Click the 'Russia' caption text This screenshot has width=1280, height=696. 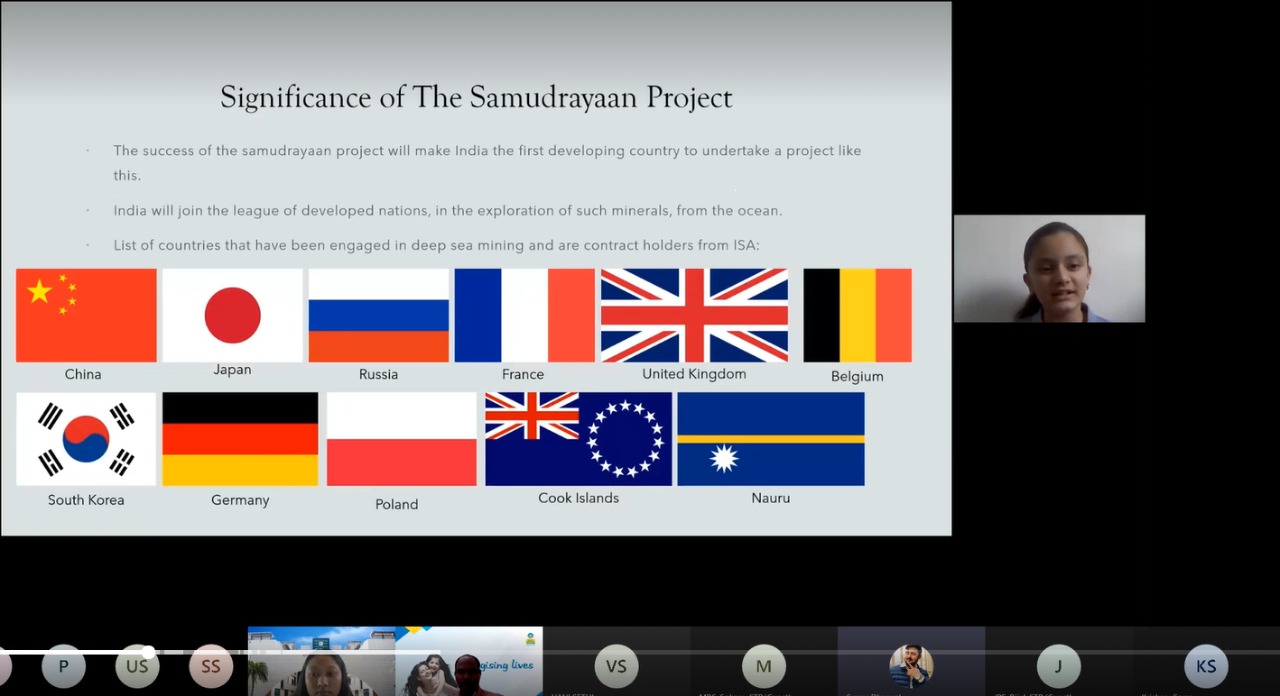point(378,374)
